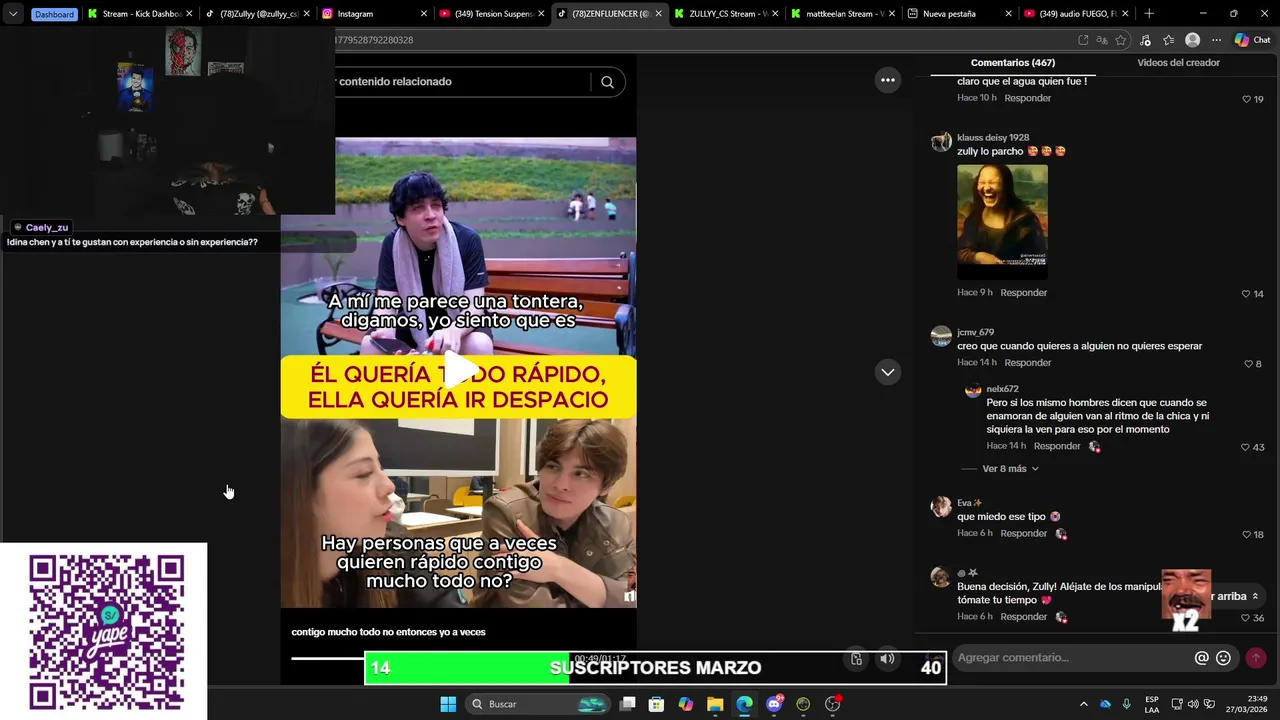
Task: Open the microphone tray icon
Action: [1126, 704]
